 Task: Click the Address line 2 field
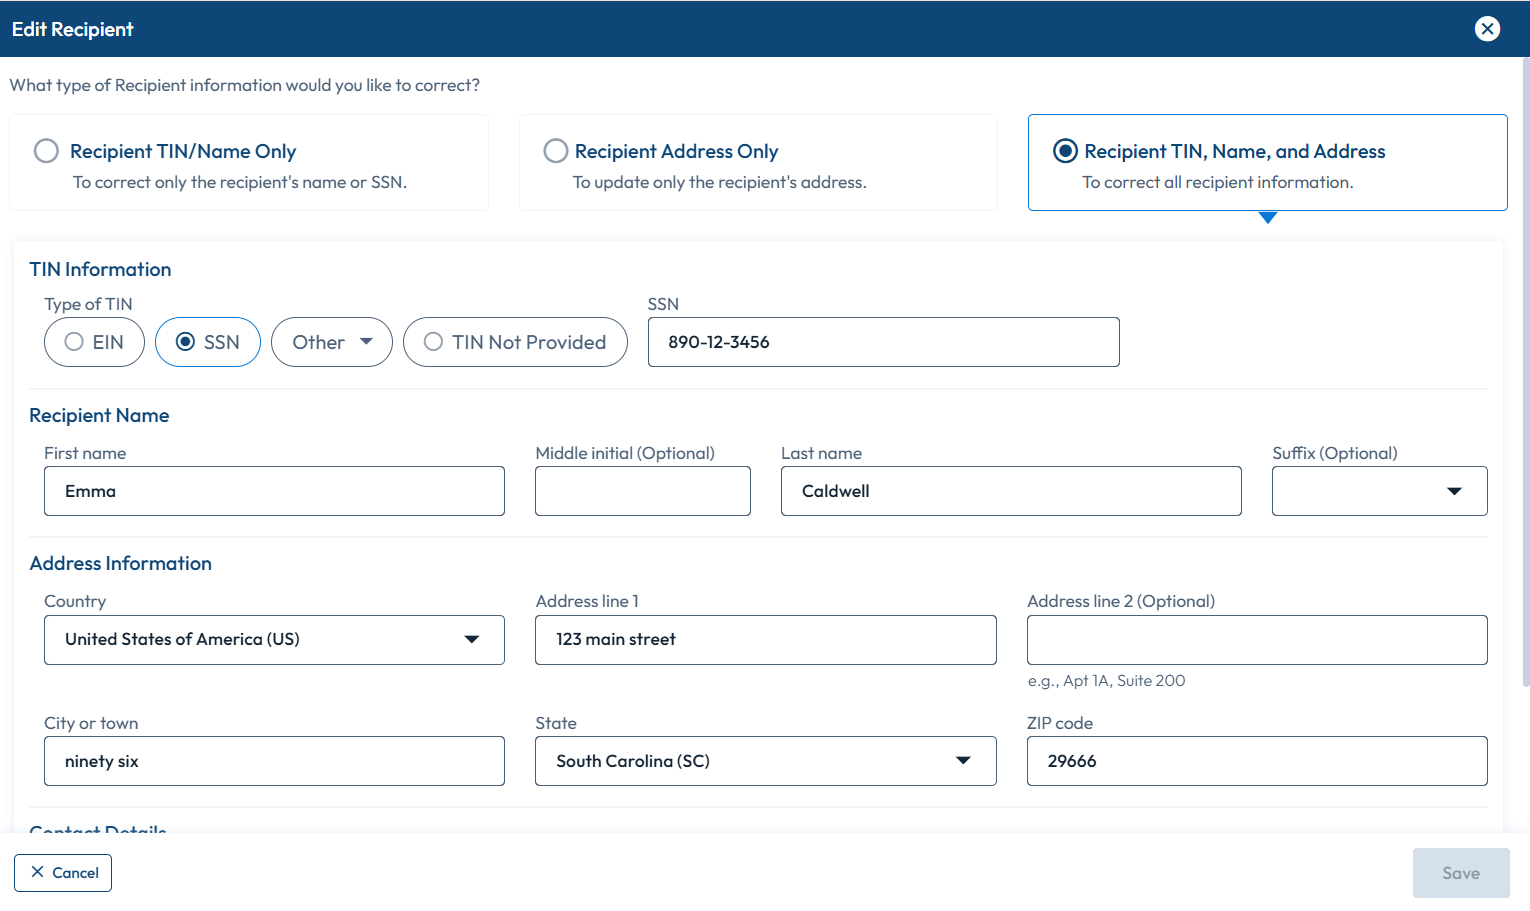pos(1257,640)
